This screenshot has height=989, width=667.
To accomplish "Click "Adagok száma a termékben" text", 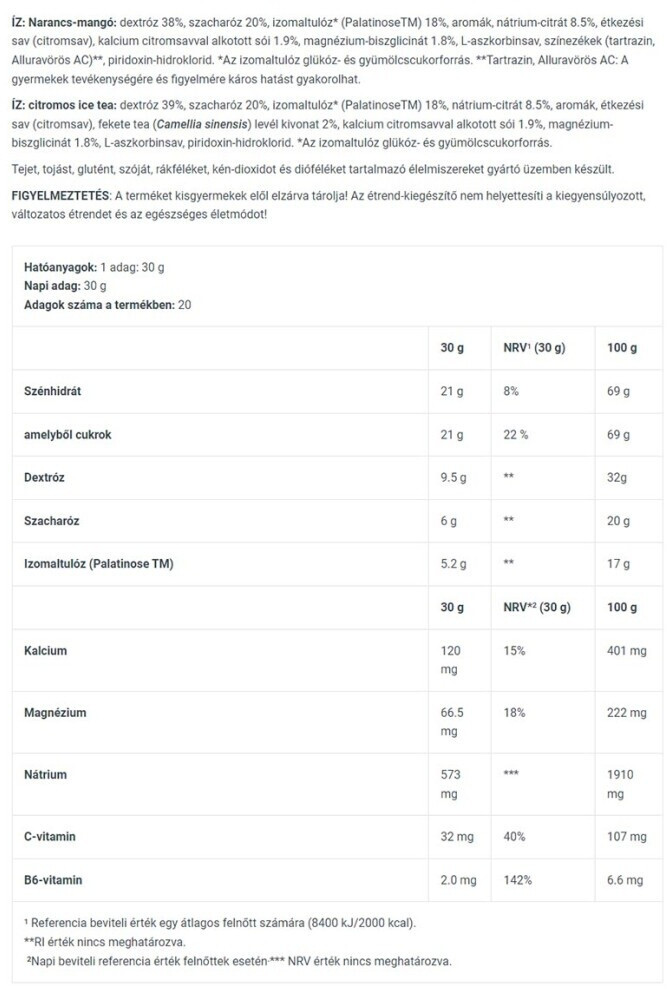I will [x=98, y=304].
